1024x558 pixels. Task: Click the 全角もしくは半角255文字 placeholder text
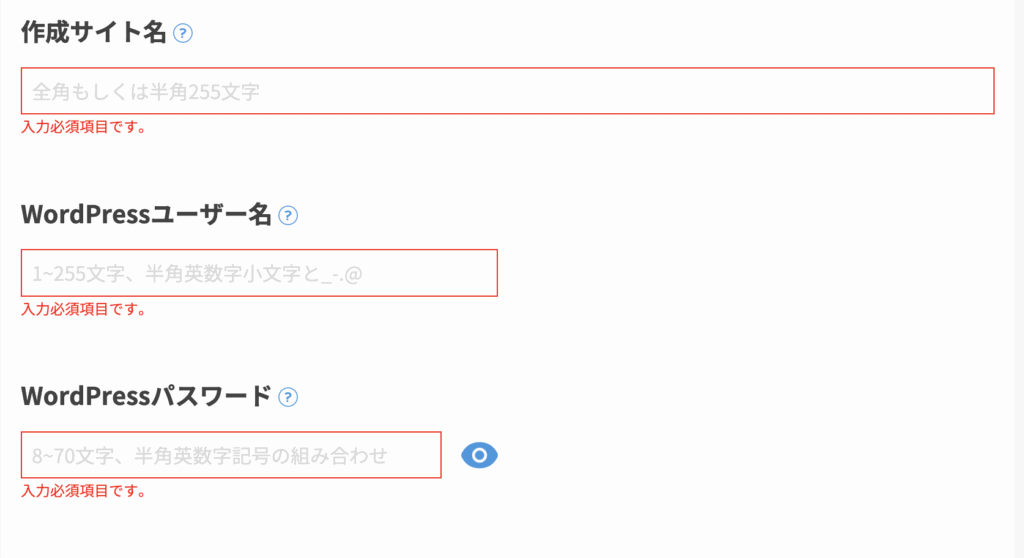click(x=146, y=92)
